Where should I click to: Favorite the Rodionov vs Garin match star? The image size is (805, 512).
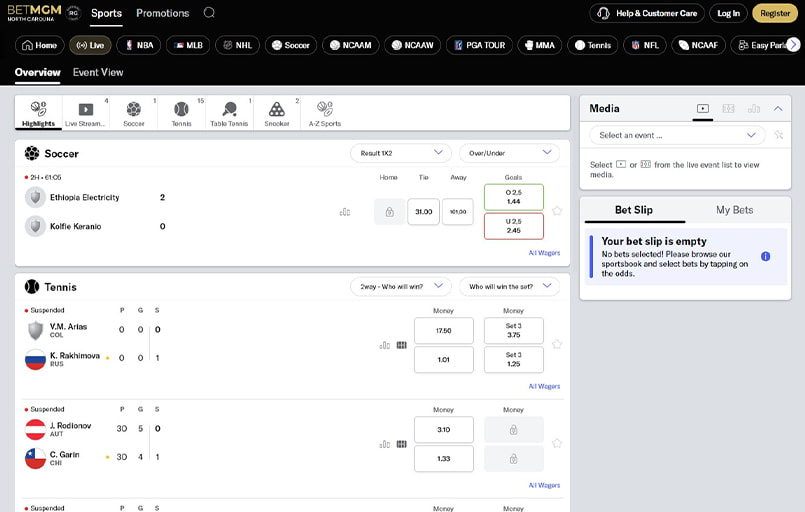pos(557,443)
